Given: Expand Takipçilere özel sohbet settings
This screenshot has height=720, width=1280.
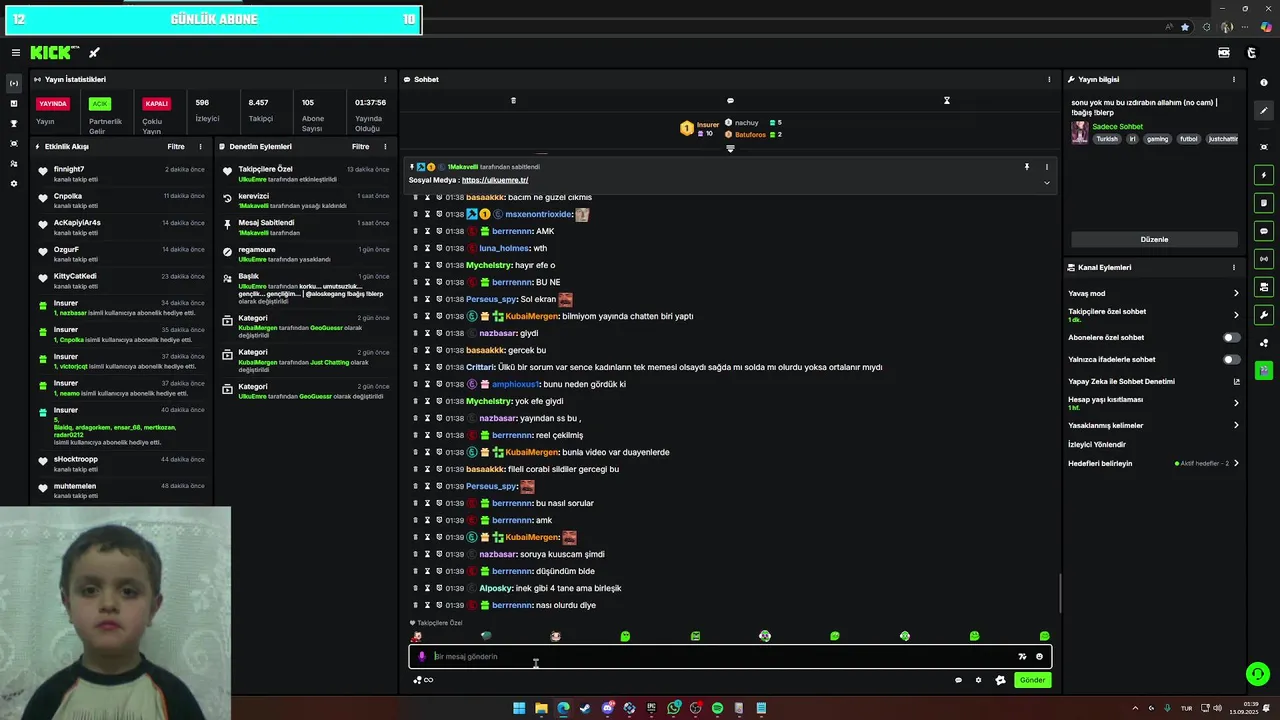Looking at the screenshot, I should coord(1236,315).
